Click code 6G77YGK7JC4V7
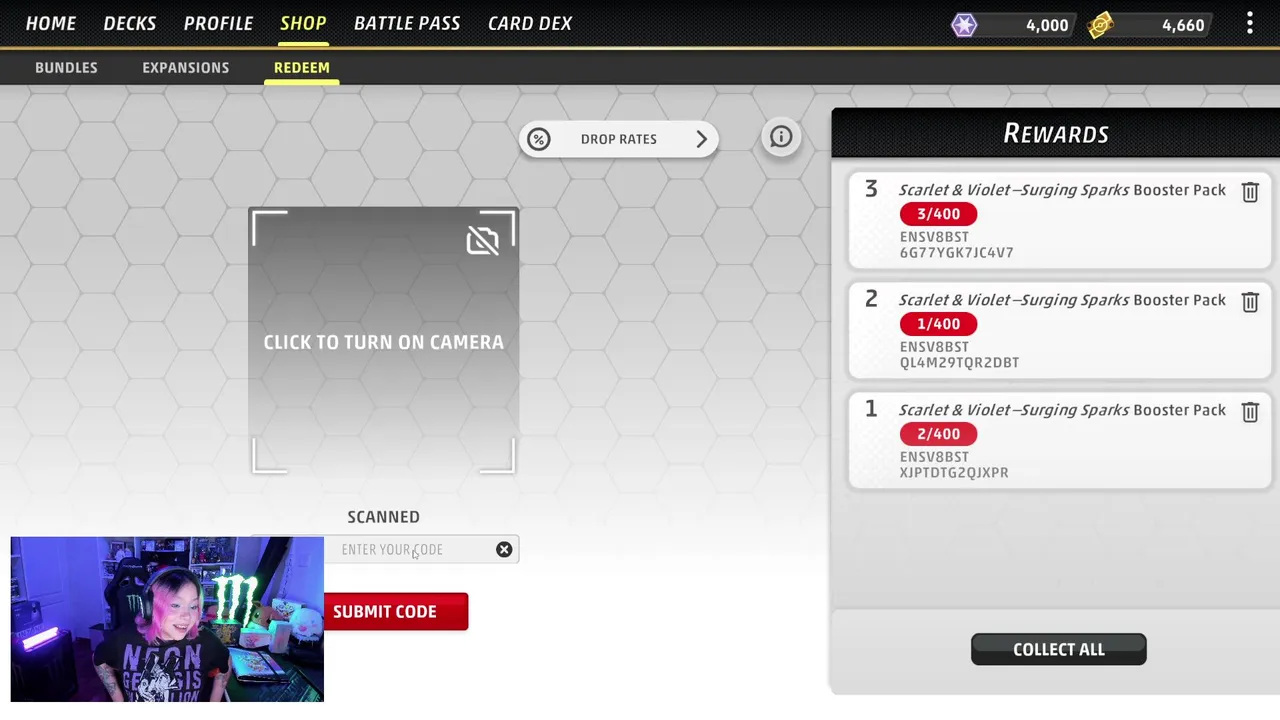1280x720 pixels. pos(956,253)
